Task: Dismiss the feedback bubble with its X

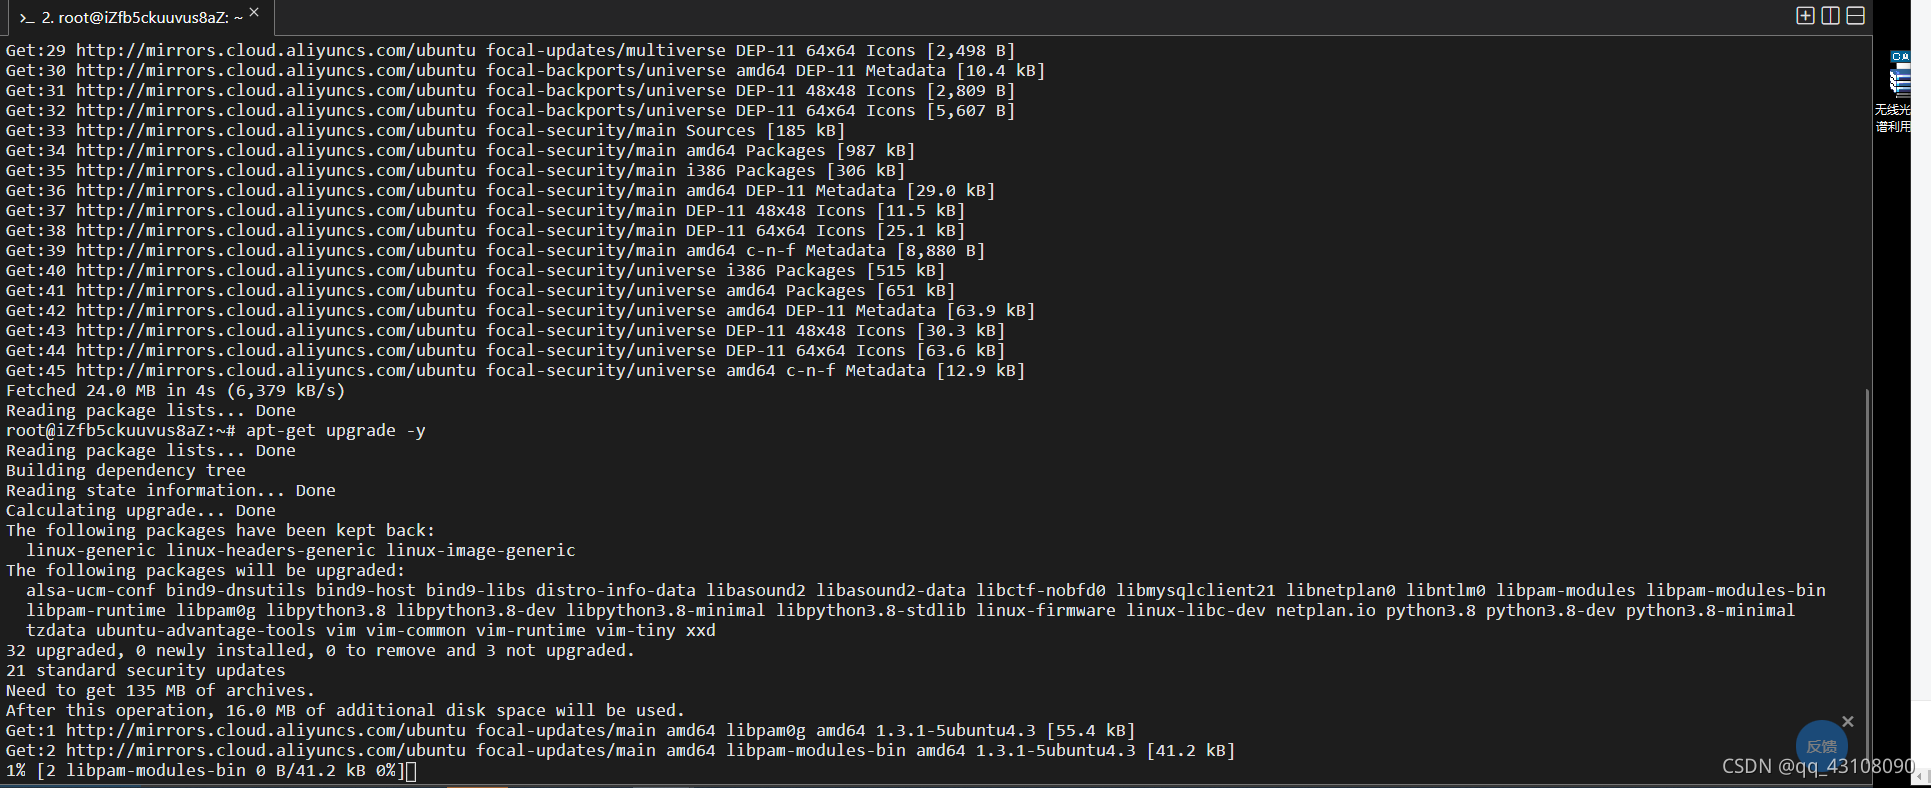Action: pyautogui.click(x=1848, y=721)
